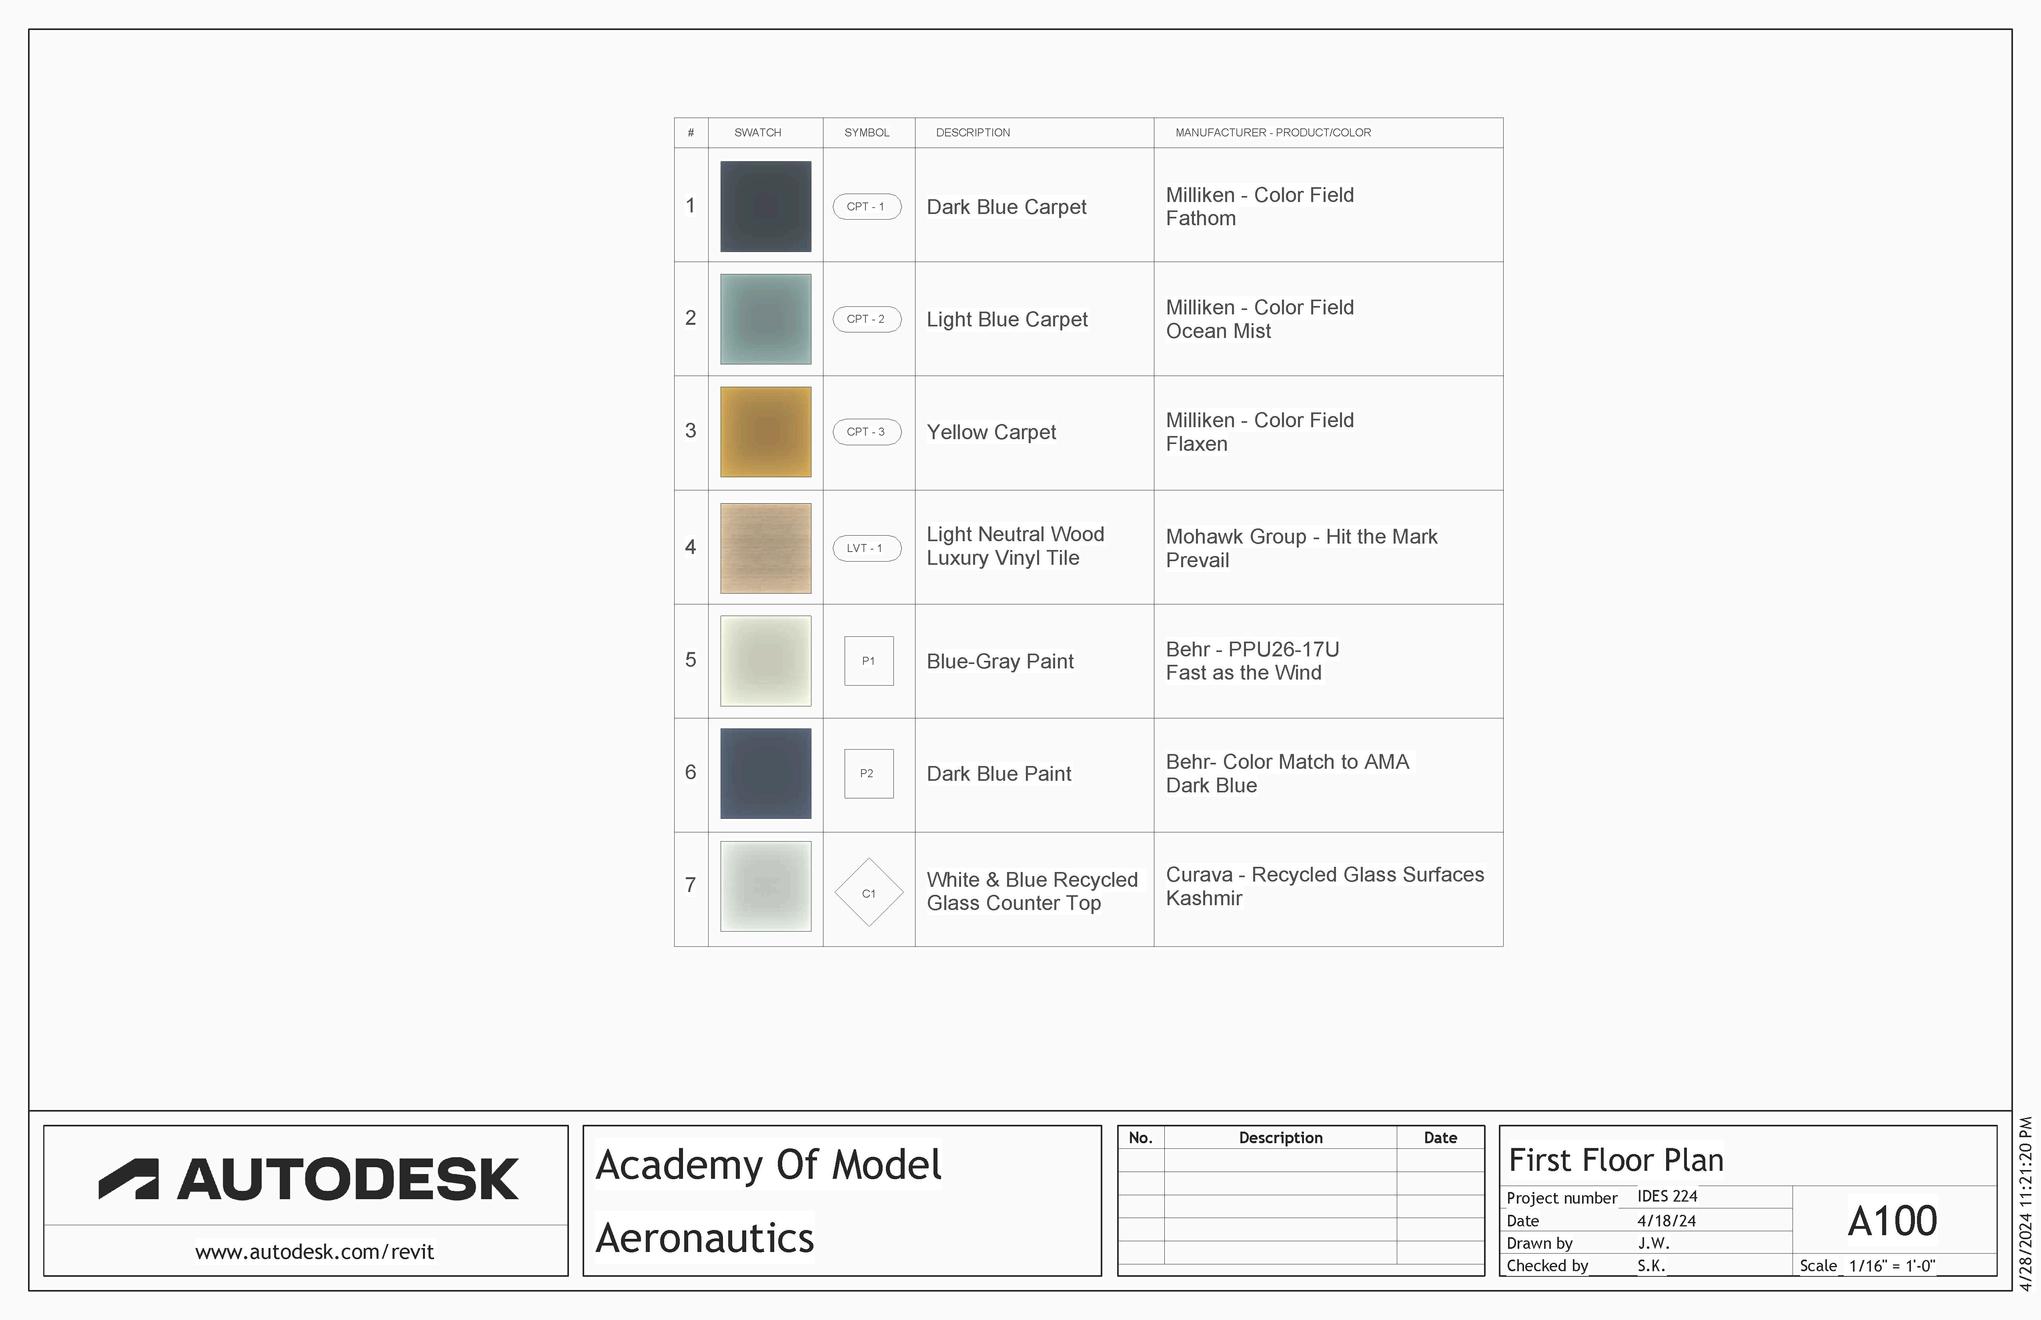Image resolution: width=2041 pixels, height=1320 pixels.
Task: Click the P2 square paint symbol
Action: tap(868, 774)
